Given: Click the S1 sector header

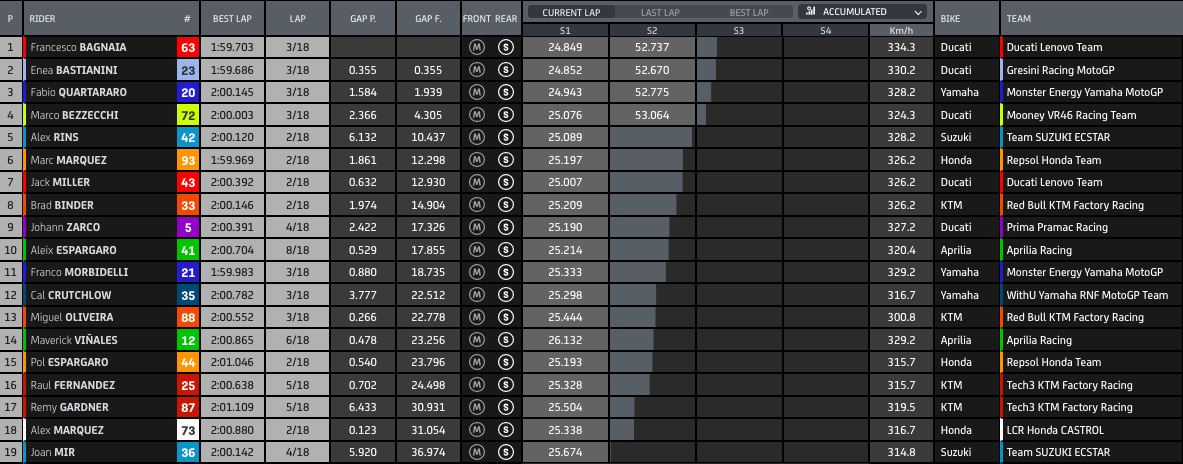Looking at the screenshot, I should pos(565,30).
